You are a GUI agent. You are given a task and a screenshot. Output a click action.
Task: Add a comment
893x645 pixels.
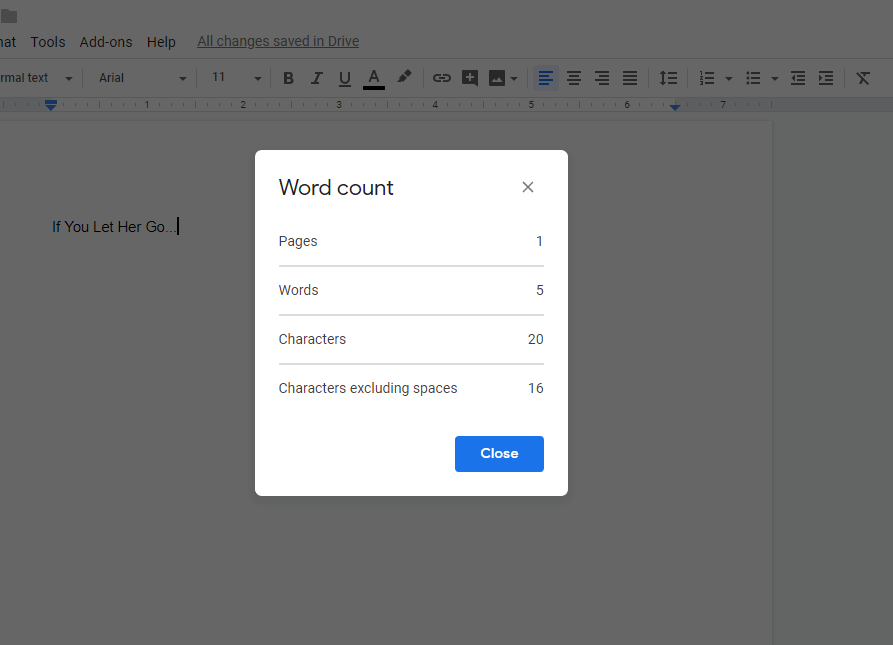coord(469,78)
